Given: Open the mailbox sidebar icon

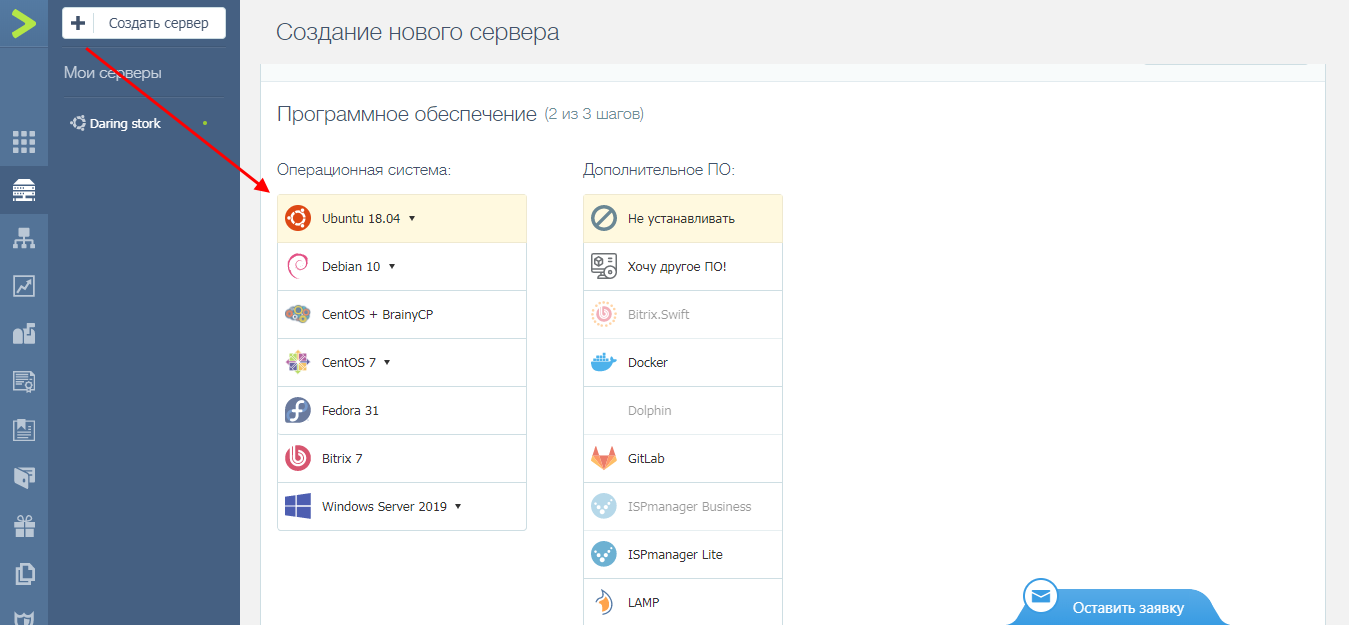Looking at the screenshot, I should pos(24,334).
